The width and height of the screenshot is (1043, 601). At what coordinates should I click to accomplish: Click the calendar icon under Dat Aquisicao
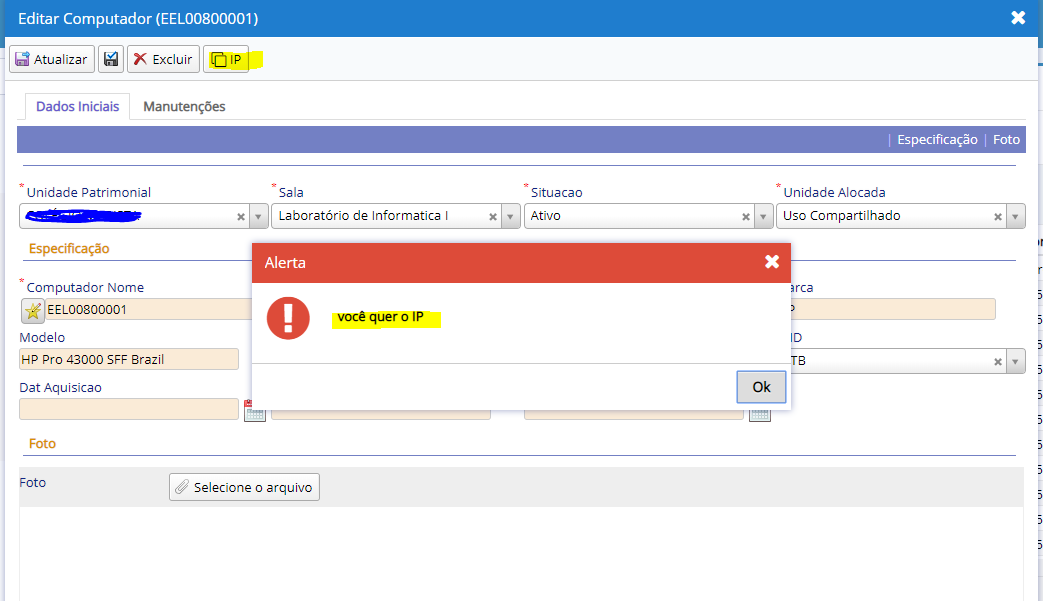(x=254, y=410)
